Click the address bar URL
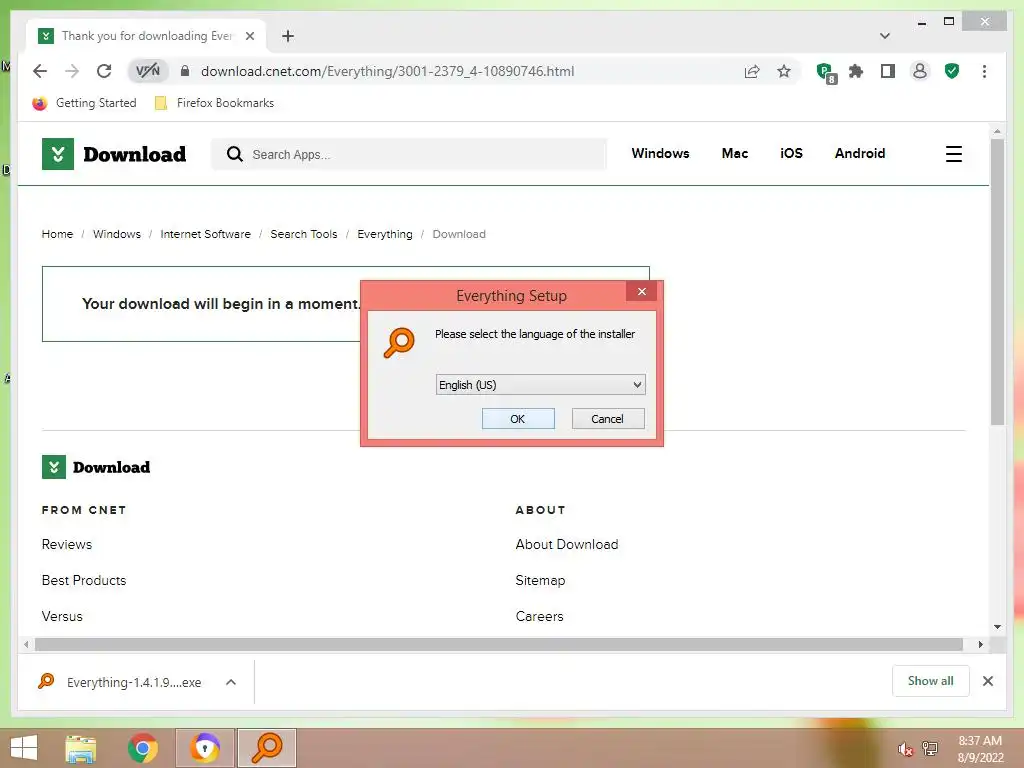1024x768 pixels. (387, 71)
